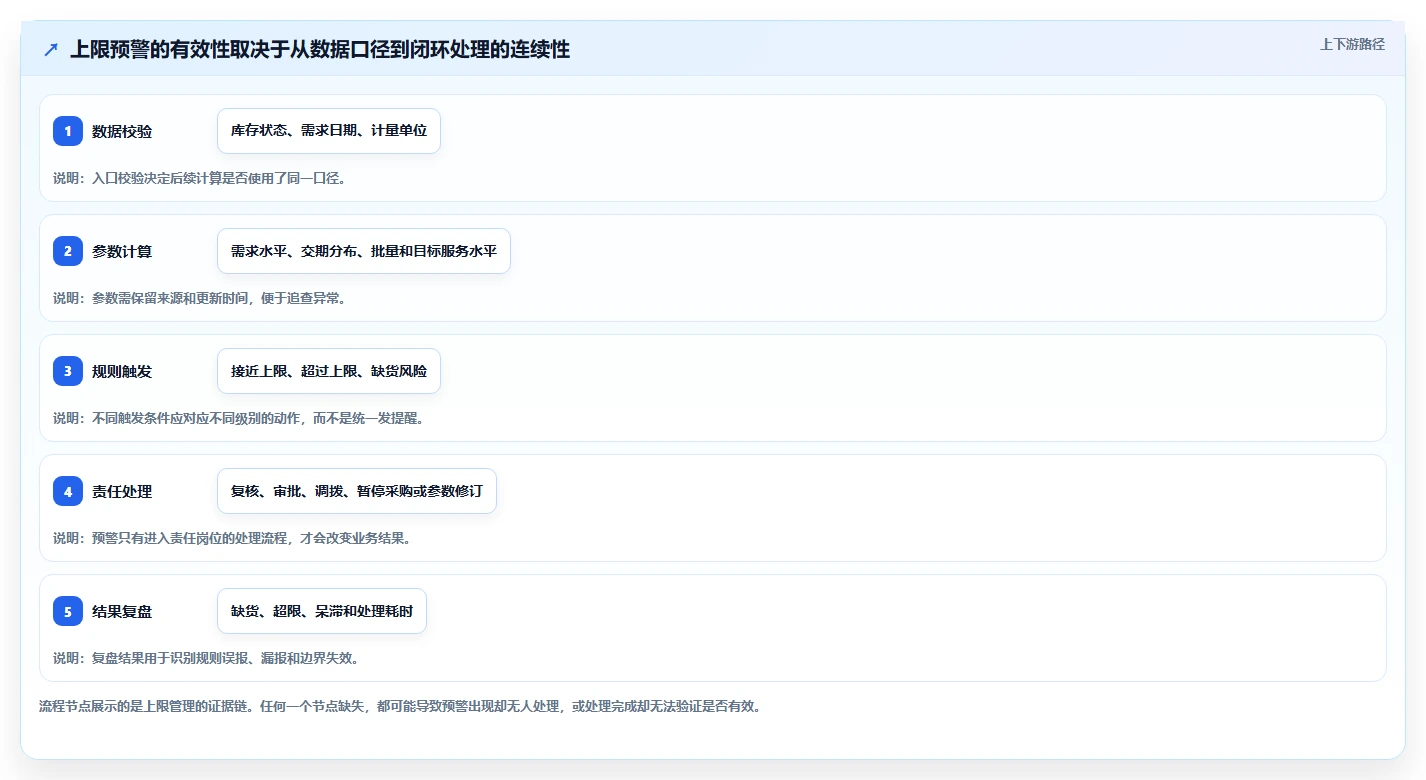Click the note 参数需保留来源和更新时间
The width and height of the screenshot is (1426, 780).
click(200, 298)
